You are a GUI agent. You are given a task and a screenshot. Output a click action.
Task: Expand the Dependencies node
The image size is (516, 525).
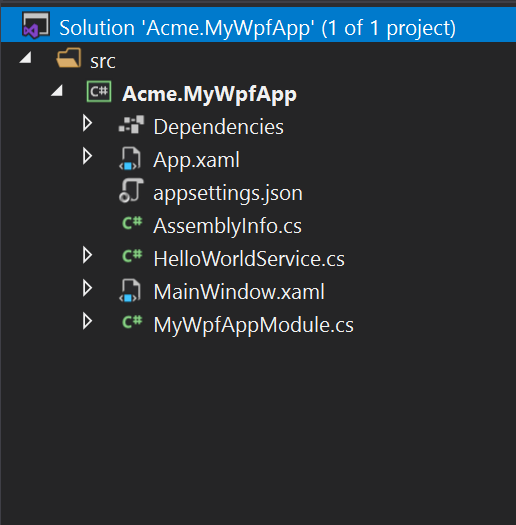(x=87, y=123)
